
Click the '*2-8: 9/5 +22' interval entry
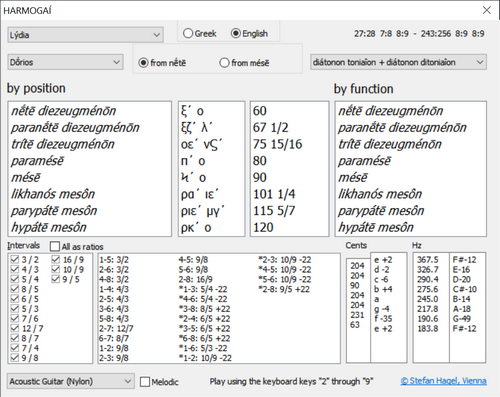(x=284, y=289)
